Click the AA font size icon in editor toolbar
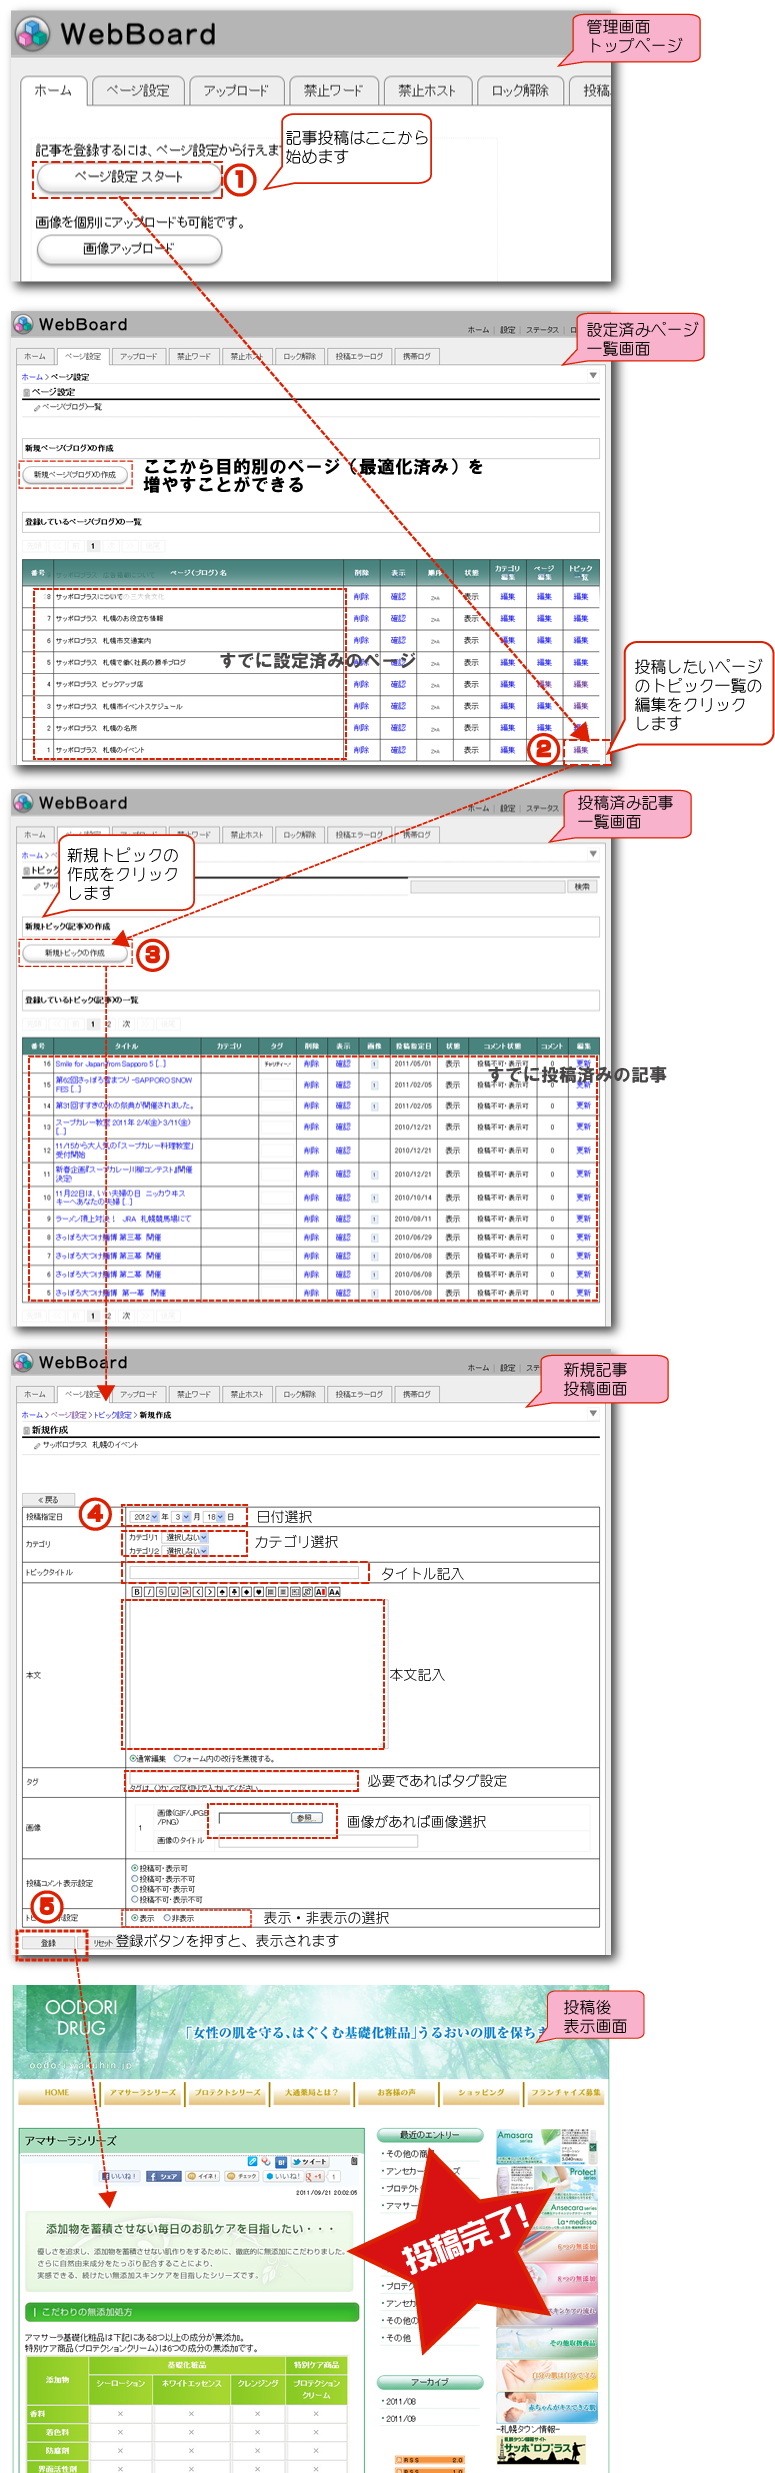This screenshot has height=2473, width=775. 334,1591
